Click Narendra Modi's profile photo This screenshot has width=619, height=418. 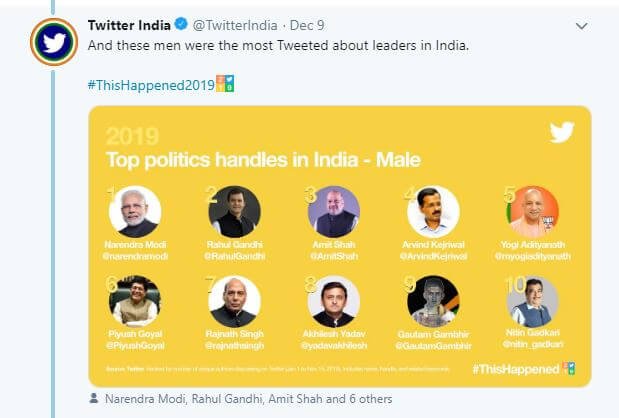point(134,212)
